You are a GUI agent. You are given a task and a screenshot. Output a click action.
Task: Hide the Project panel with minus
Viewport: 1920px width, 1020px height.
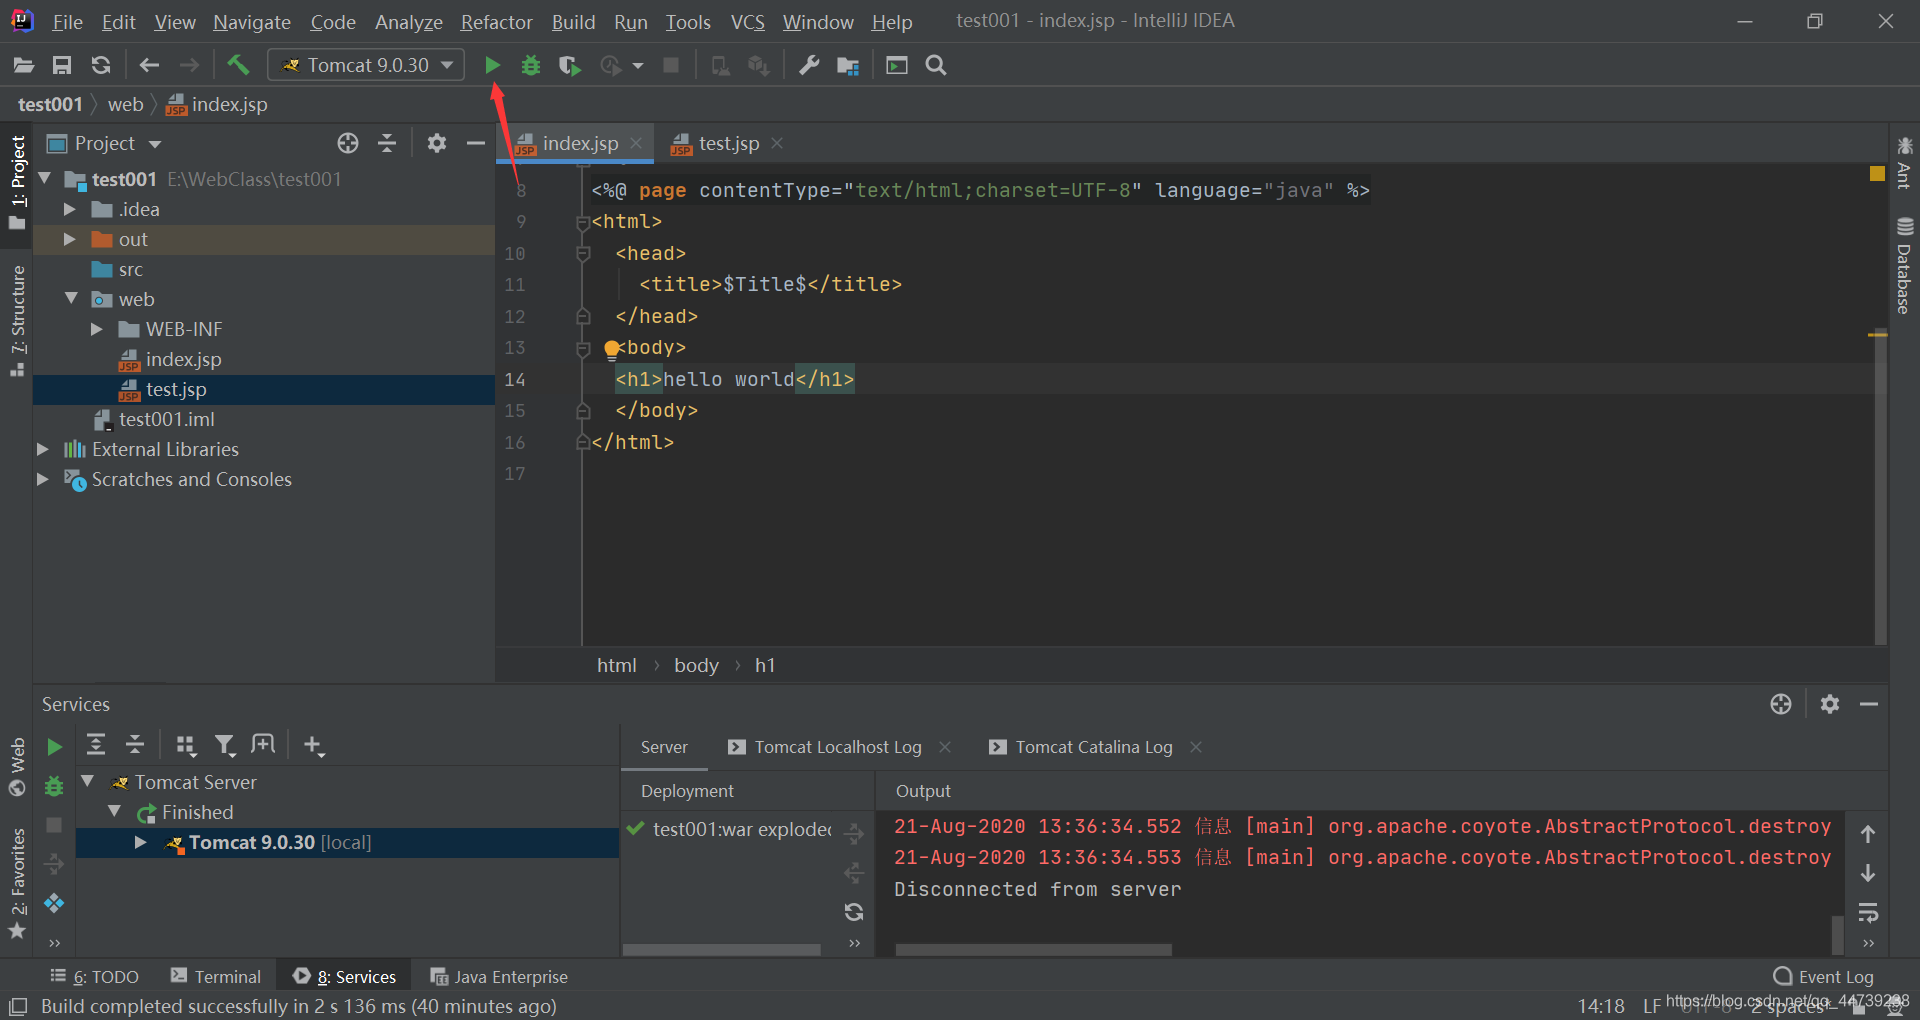(476, 143)
